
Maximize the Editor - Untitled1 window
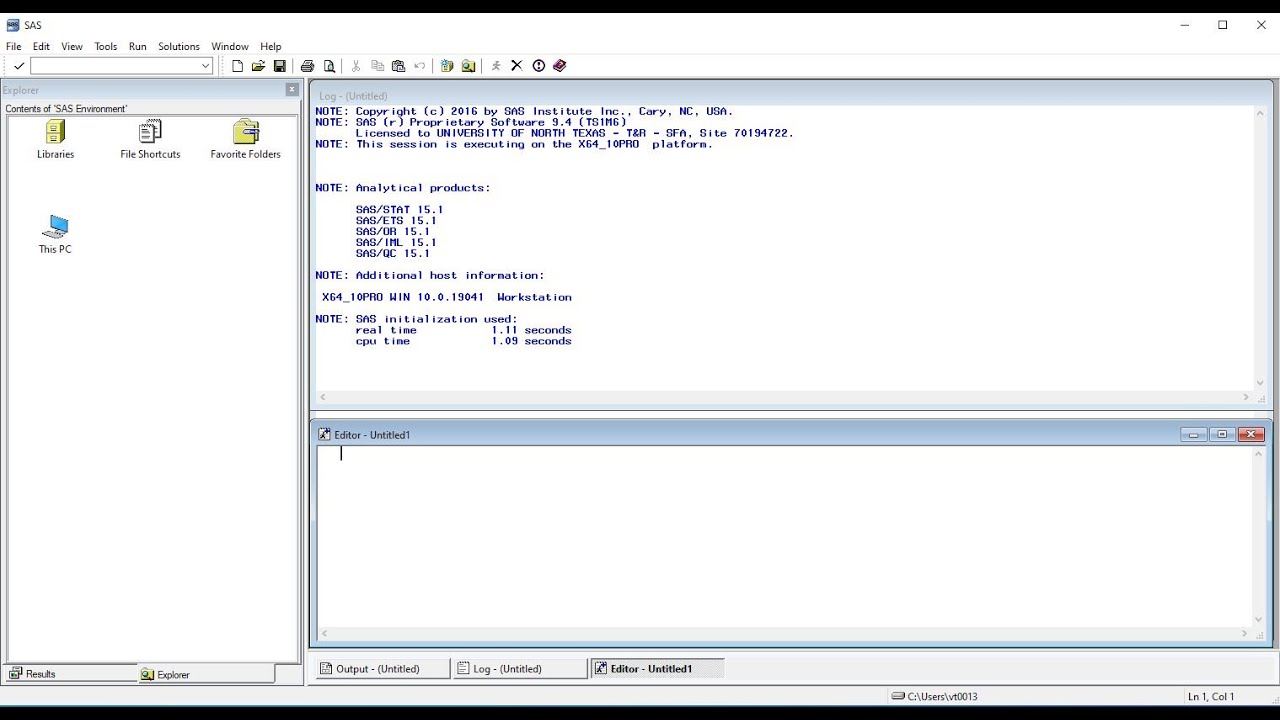pyautogui.click(x=1222, y=435)
